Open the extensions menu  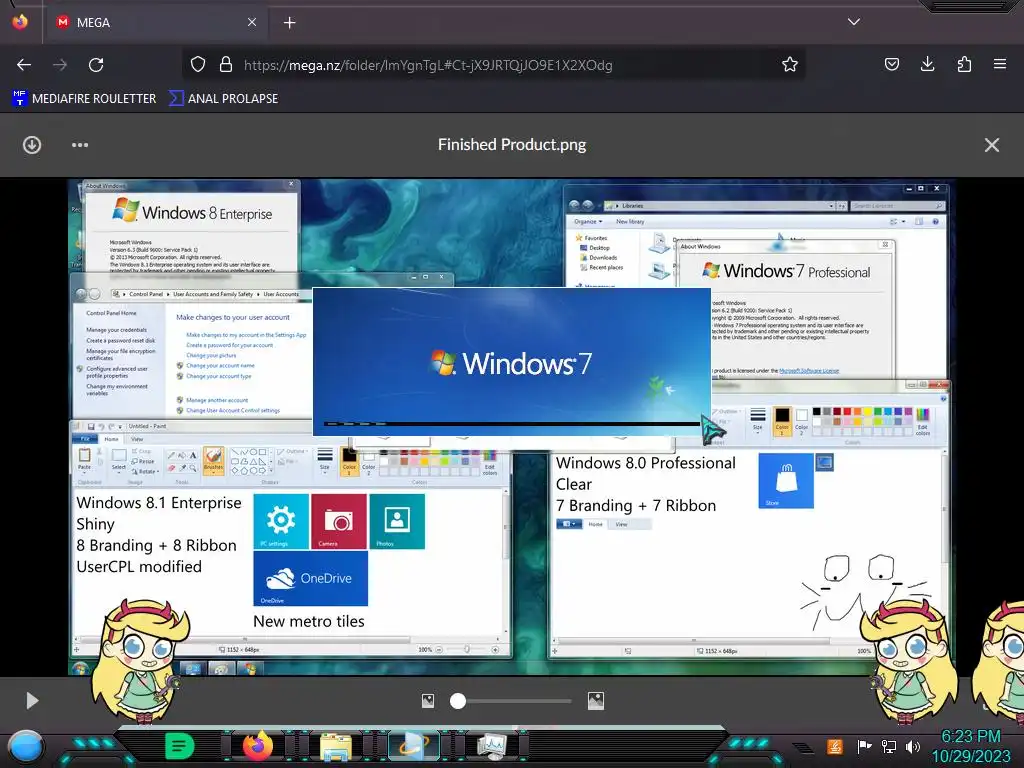[x=964, y=64]
